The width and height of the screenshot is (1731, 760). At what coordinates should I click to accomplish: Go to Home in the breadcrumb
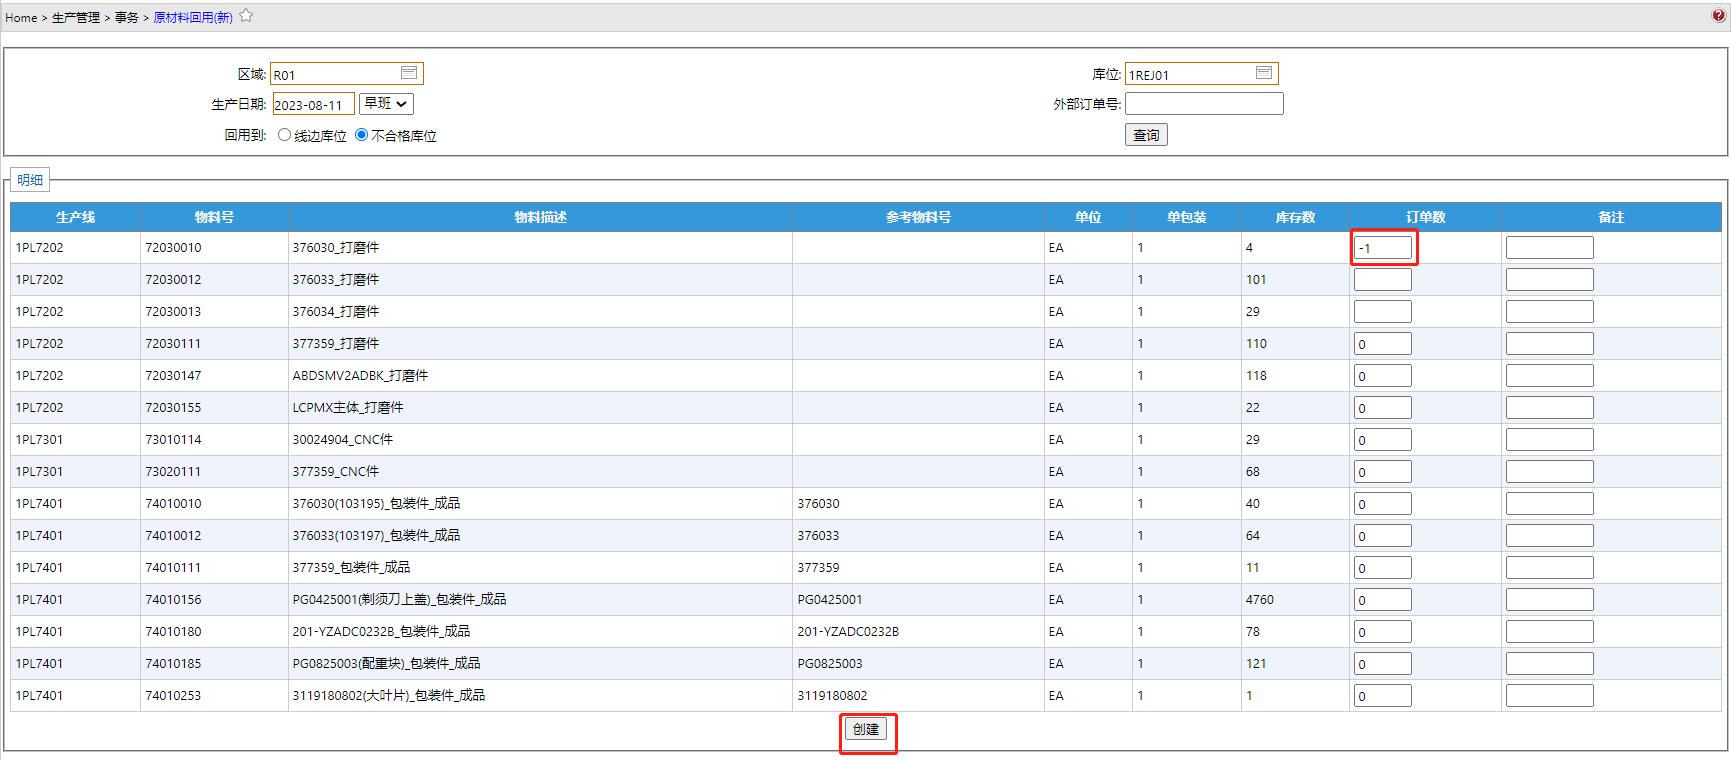(21, 17)
